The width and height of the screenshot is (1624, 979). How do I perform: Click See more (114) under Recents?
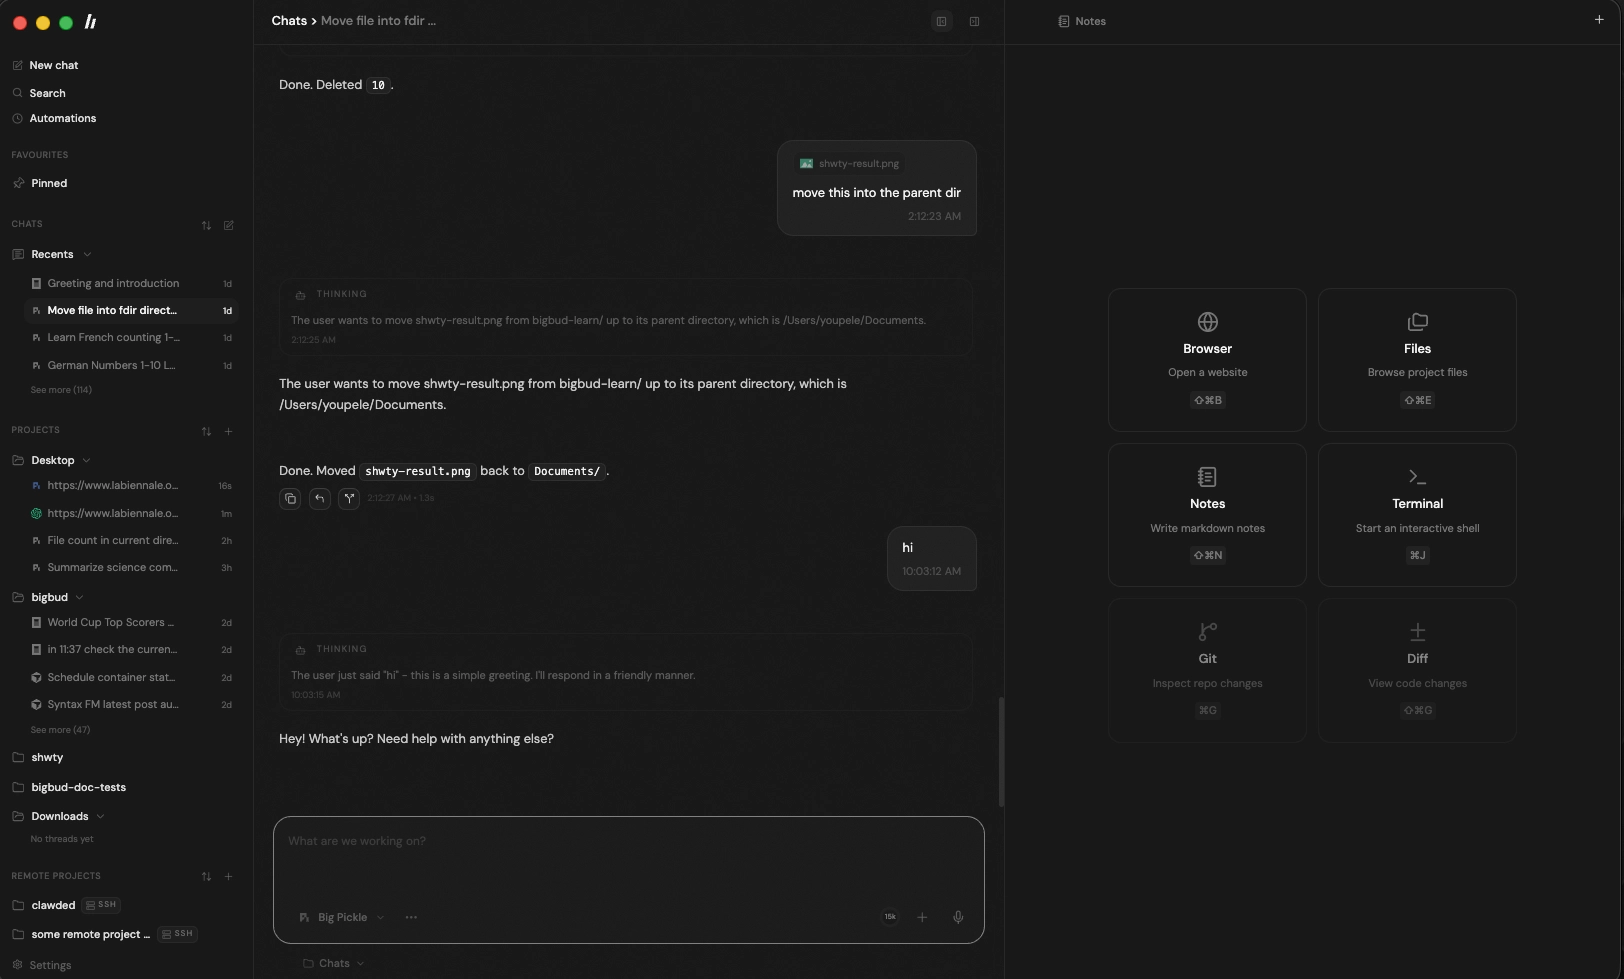(x=61, y=390)
